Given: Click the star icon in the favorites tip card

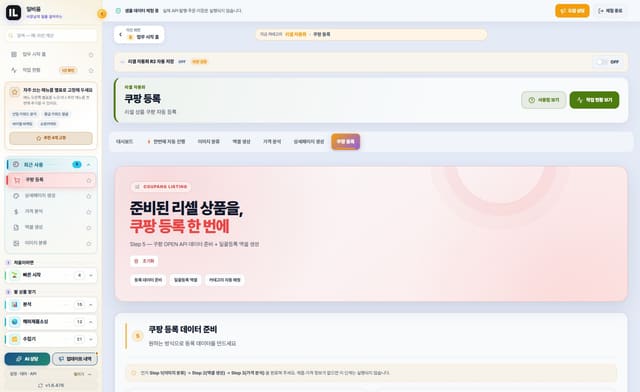Looking at the screenshot, I should point(15,92).
